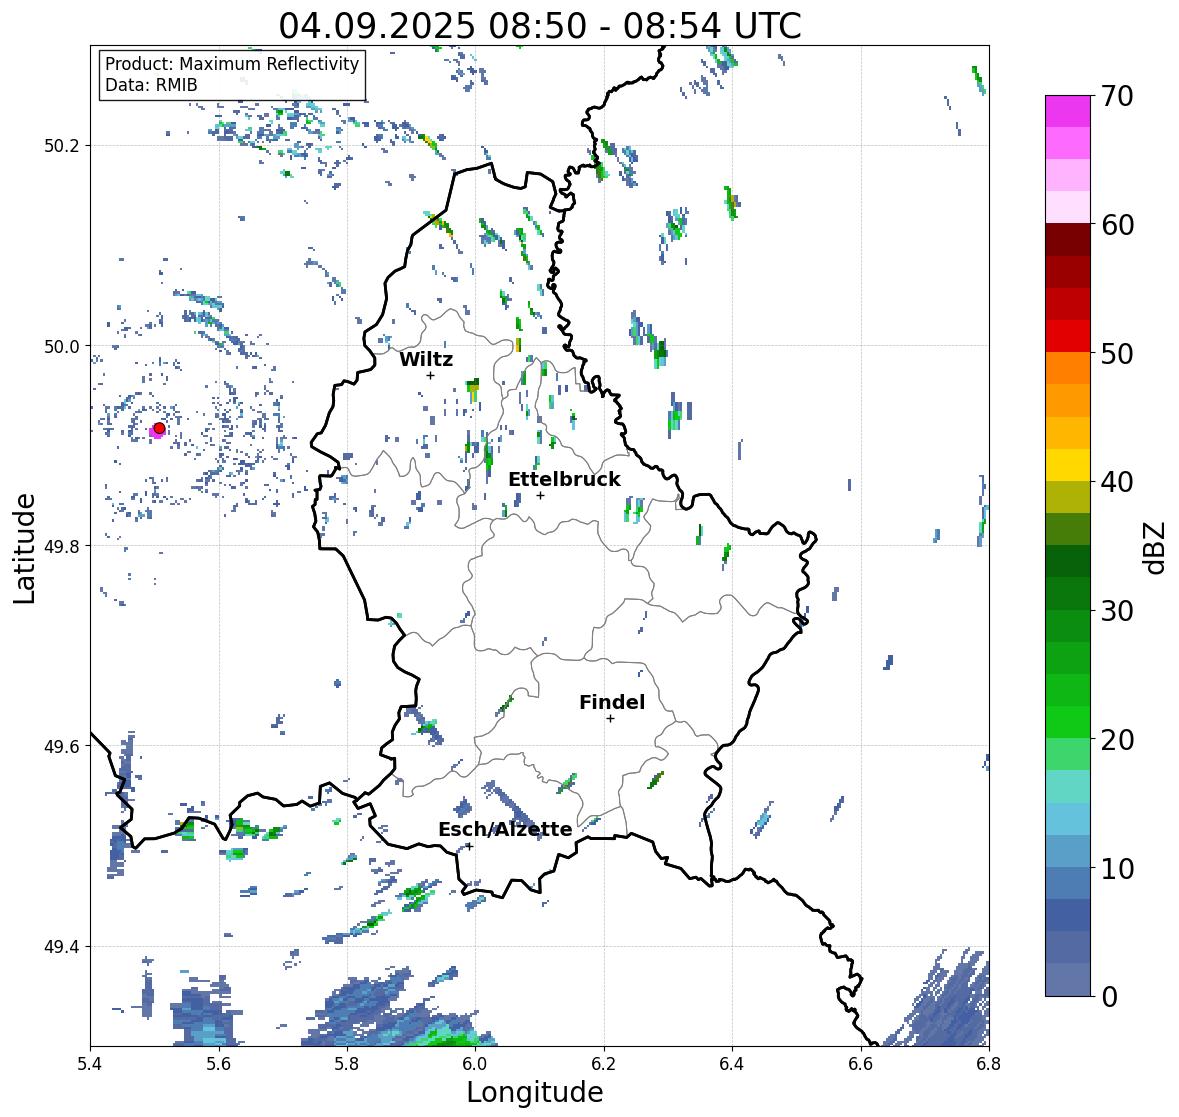The width and height of the screenshot is (1179, 1117).
Task: Click the yellow 40 dBZ colorbar segment
Action: click(x=1068, y=465)
